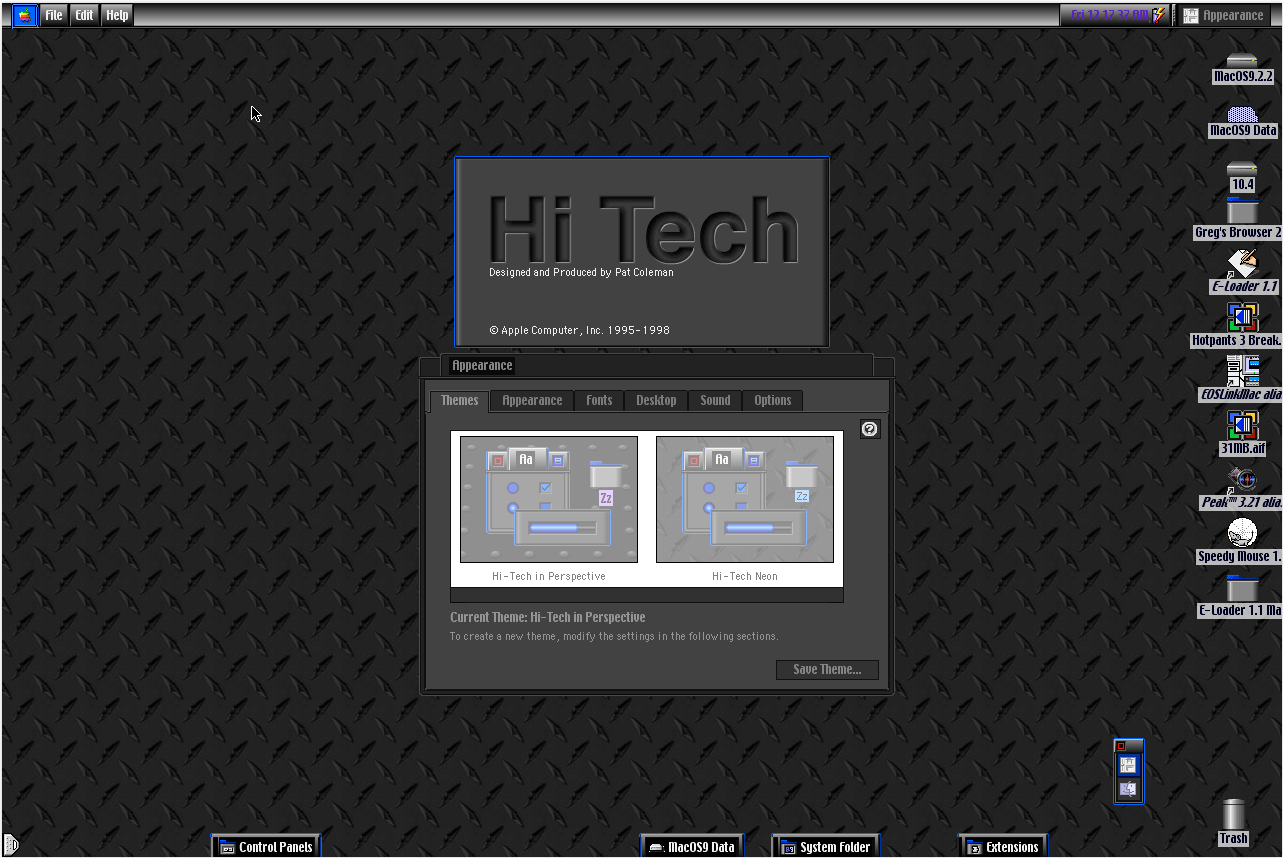This screenshot has width=1283, height=858.
Task: Switch to the Fonts tab
Action: pos(599,400)
